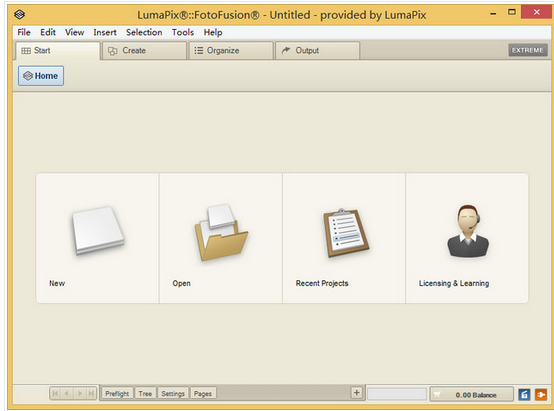
Task: Click the plus icon in bottom bar
Action: [x=356, y=393]
